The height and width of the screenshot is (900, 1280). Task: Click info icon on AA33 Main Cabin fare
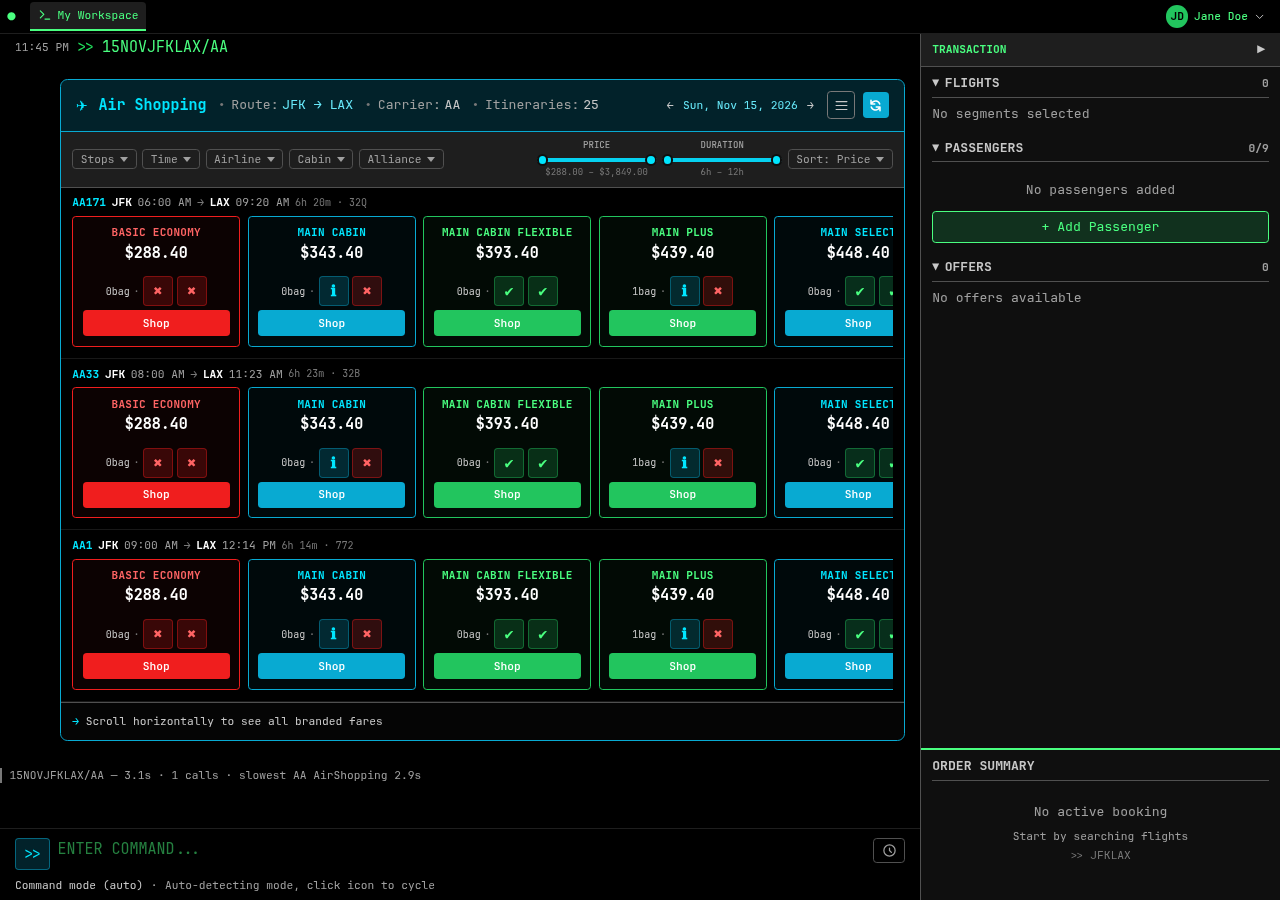click(334, 463)
